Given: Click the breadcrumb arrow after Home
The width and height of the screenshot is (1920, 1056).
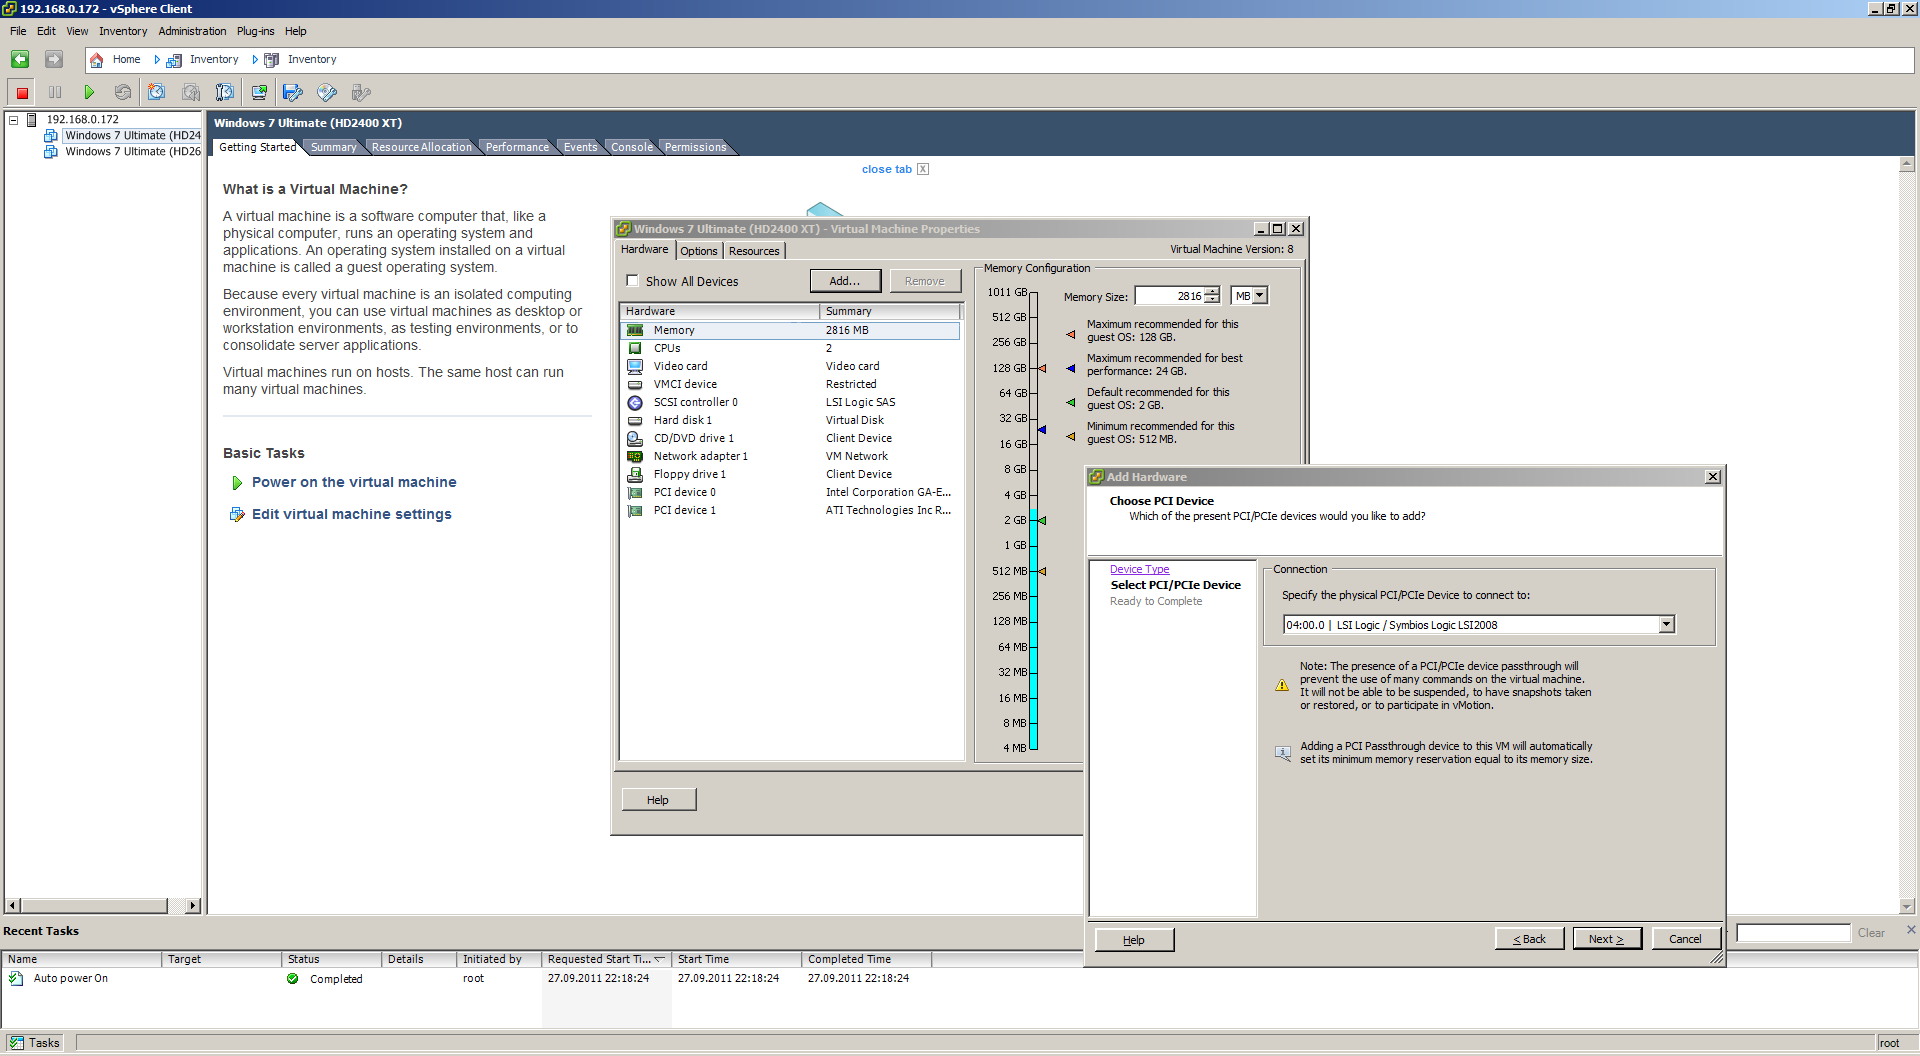Looking at the screenshot, I should pos(157,60).
